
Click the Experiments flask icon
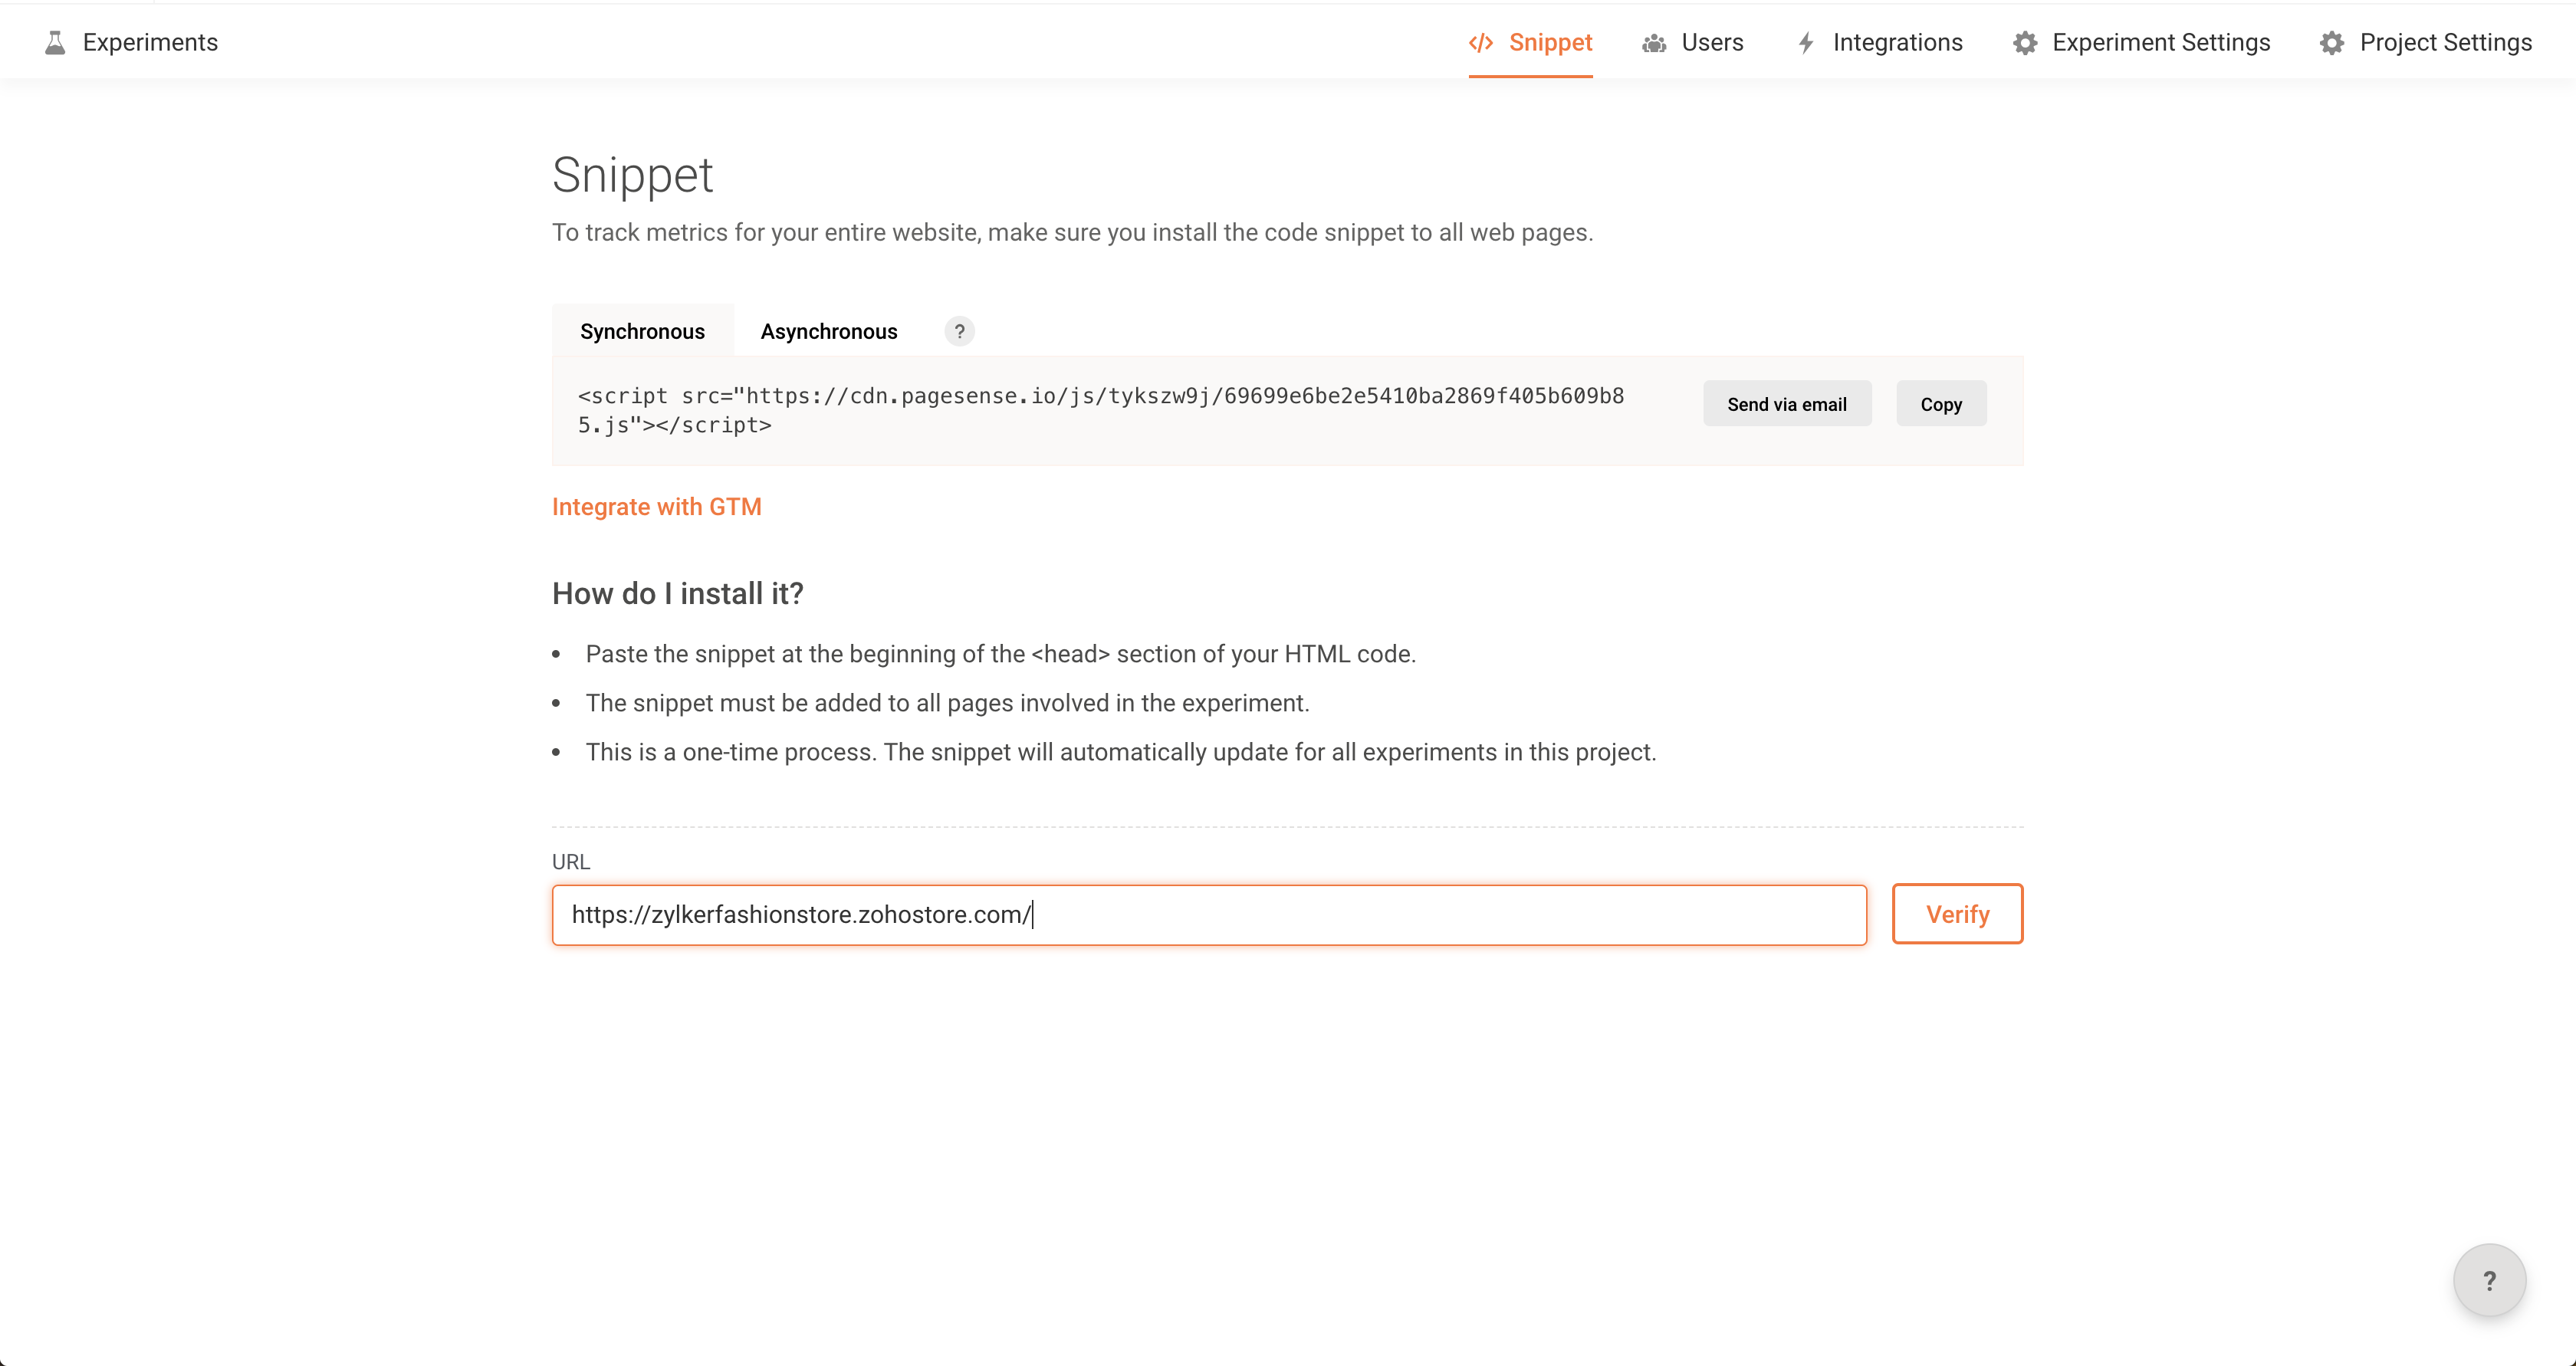coord(55,43)
